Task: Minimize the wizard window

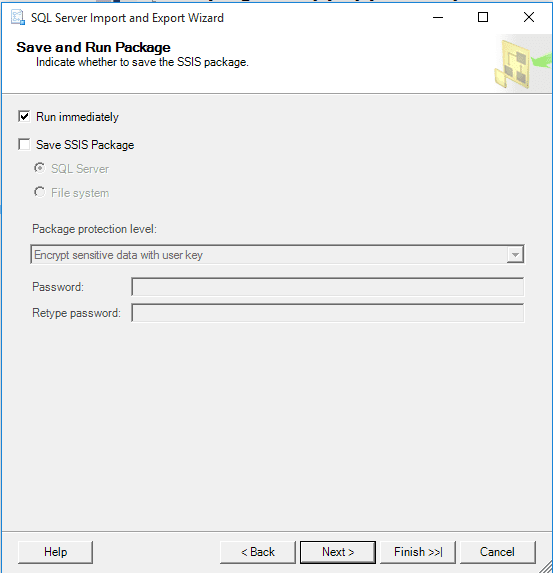Action: (438, 17)
